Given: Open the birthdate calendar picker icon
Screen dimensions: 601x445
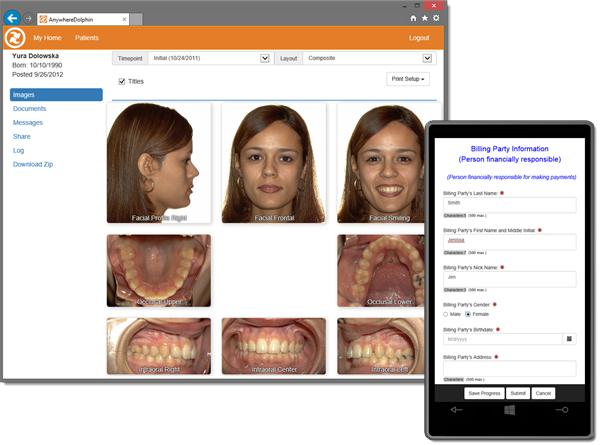Looking at the screenshot, I should pyautogui.click(x=569, y=338).
